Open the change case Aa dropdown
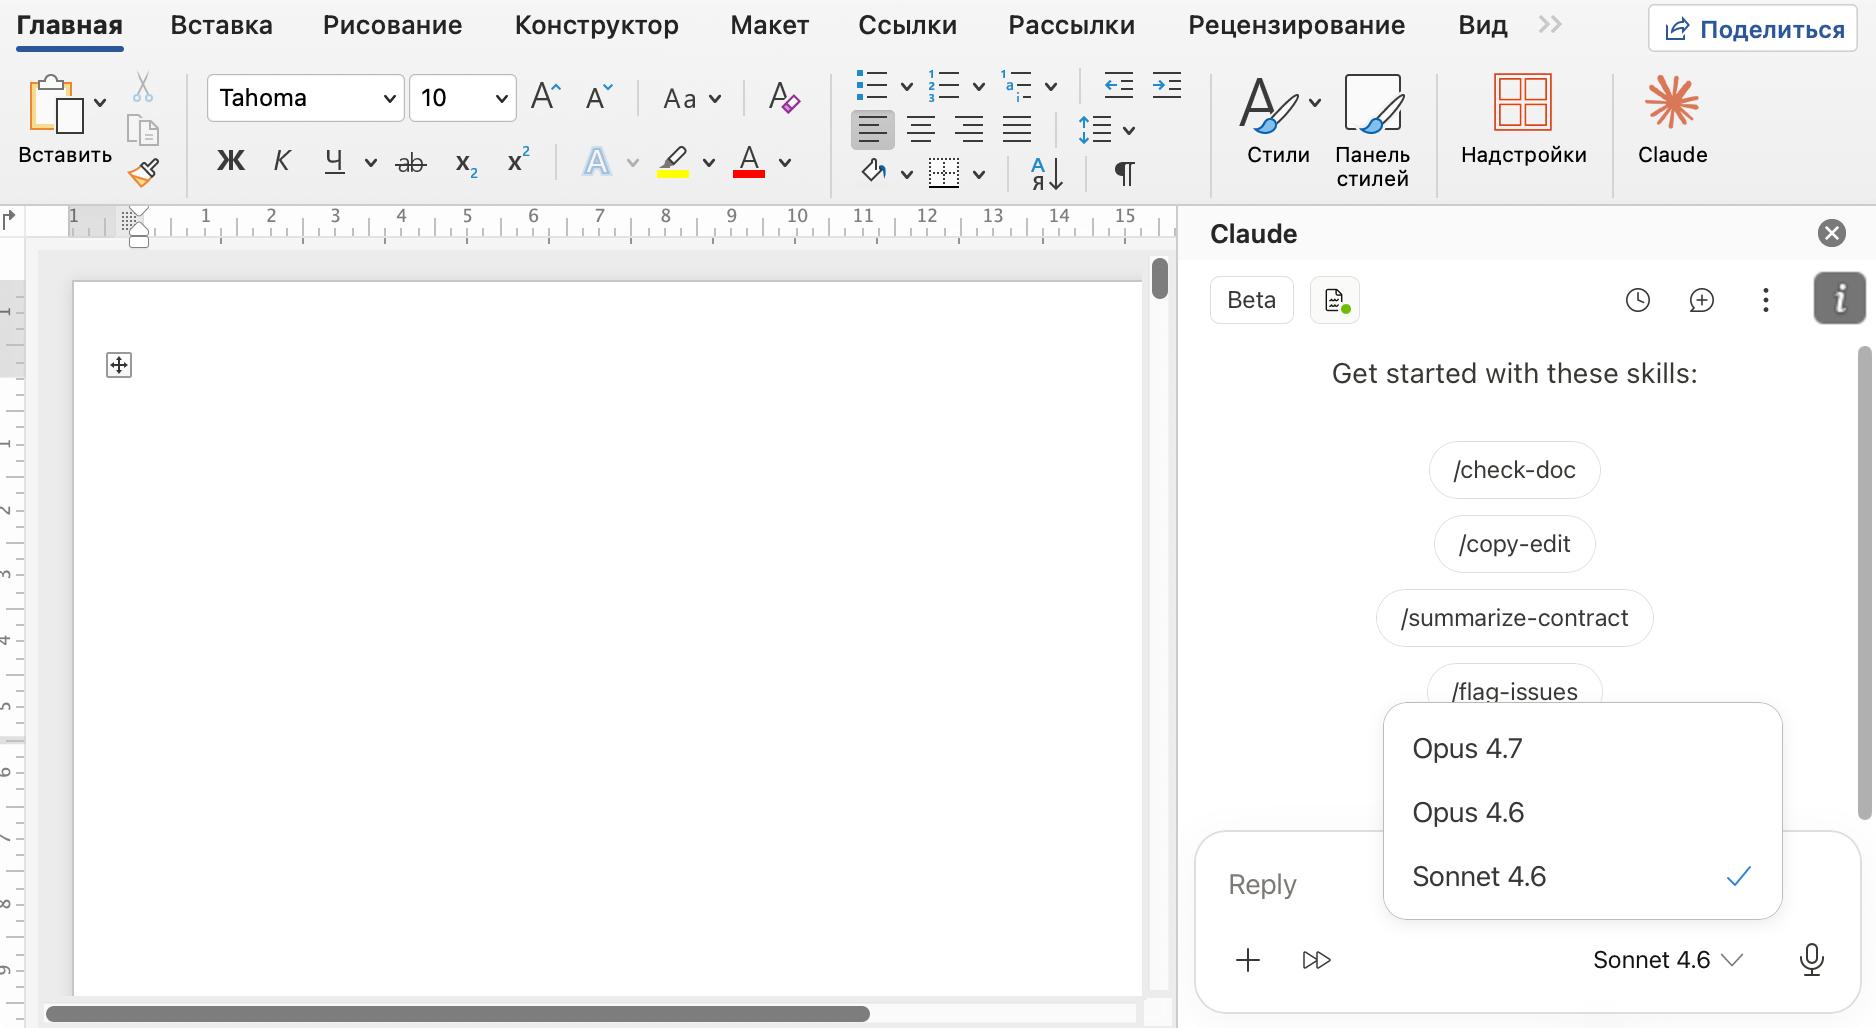 (x=692, y=98)
